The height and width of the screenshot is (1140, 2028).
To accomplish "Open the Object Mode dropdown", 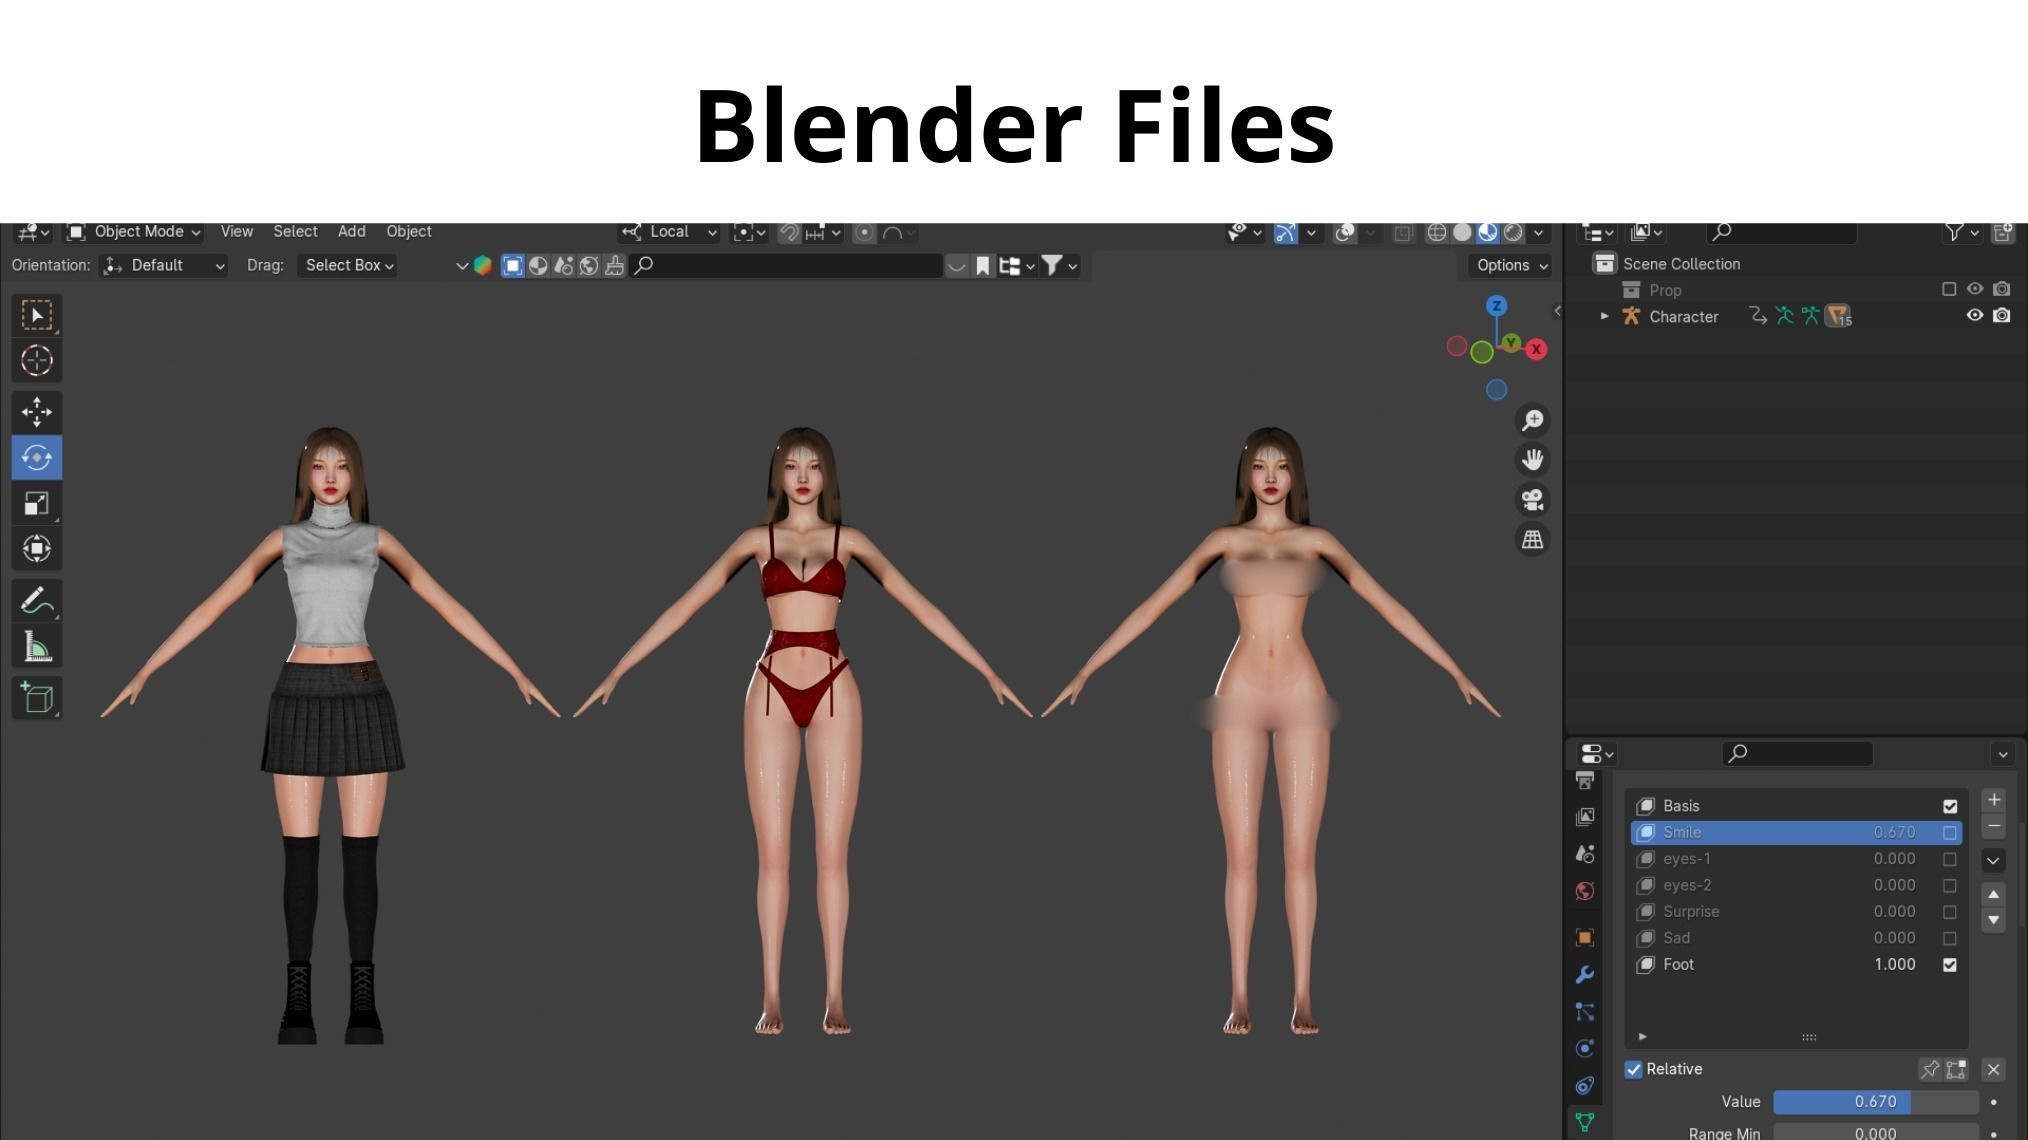I will point(134,232).
